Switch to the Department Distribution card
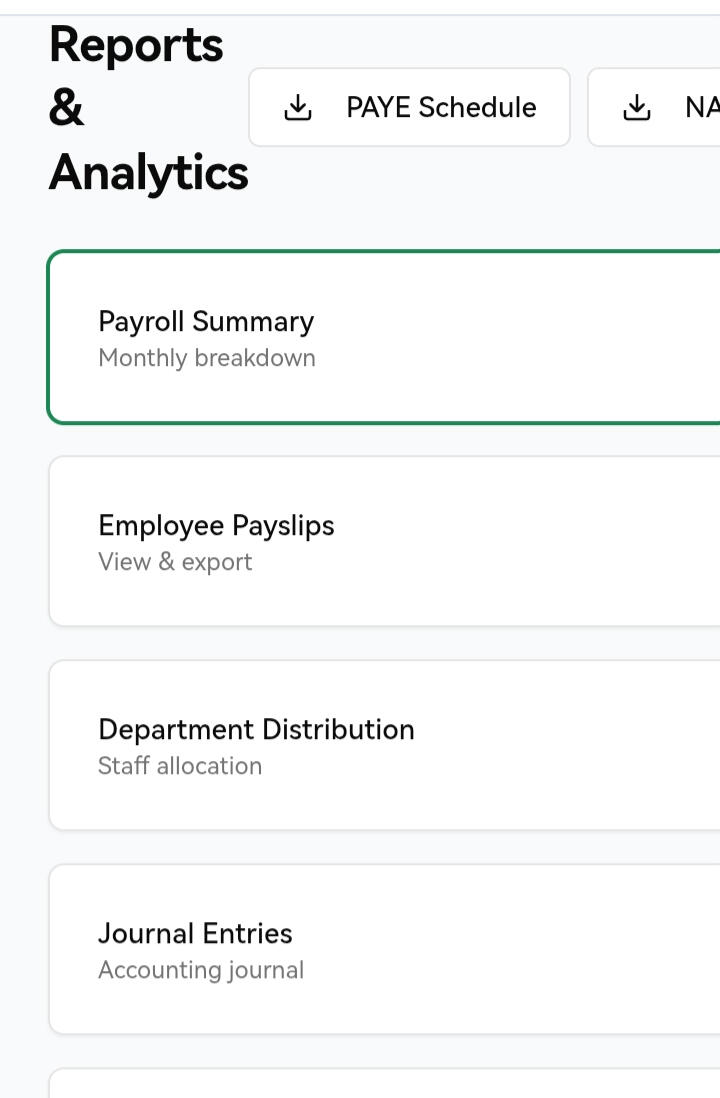Image resolution: width=720 pixels, height=1098 pixels. pyautogui.click(x=384, y=745)
